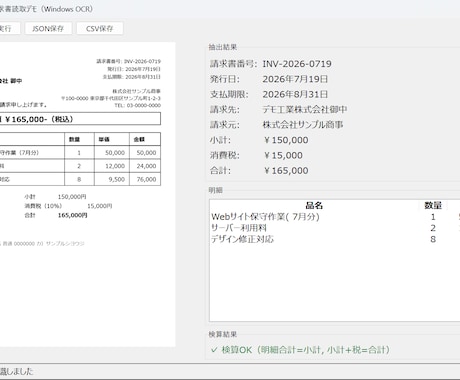The image size is (460, 380).
Task: Click amount 76,000 in invoice preview table
Action: pyautogui.click(x=146, y=179)
